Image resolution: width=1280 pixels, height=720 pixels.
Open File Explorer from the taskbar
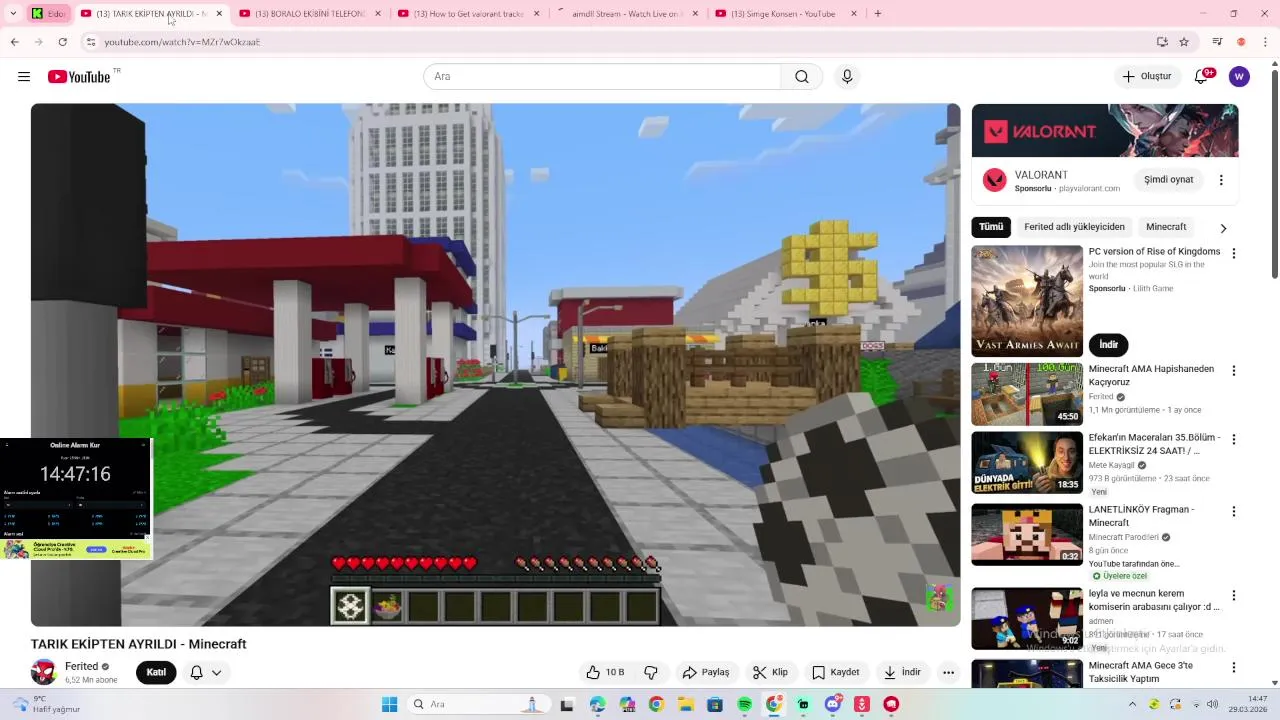pos(686,704)
